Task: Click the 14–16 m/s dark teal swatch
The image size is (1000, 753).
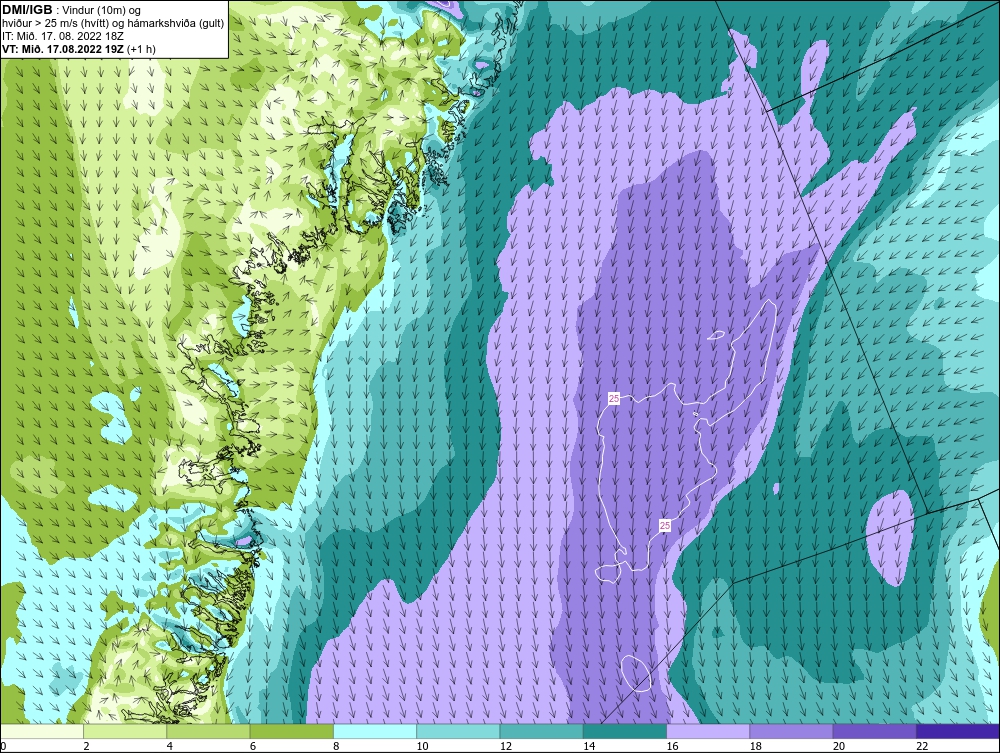Action: 625,731
